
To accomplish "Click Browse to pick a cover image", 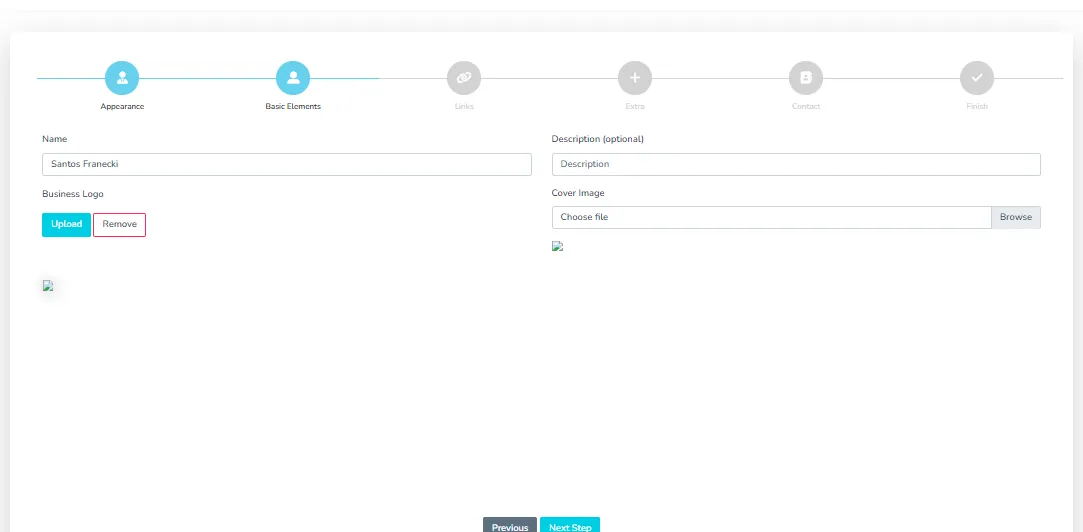I will pos(1015,217).
